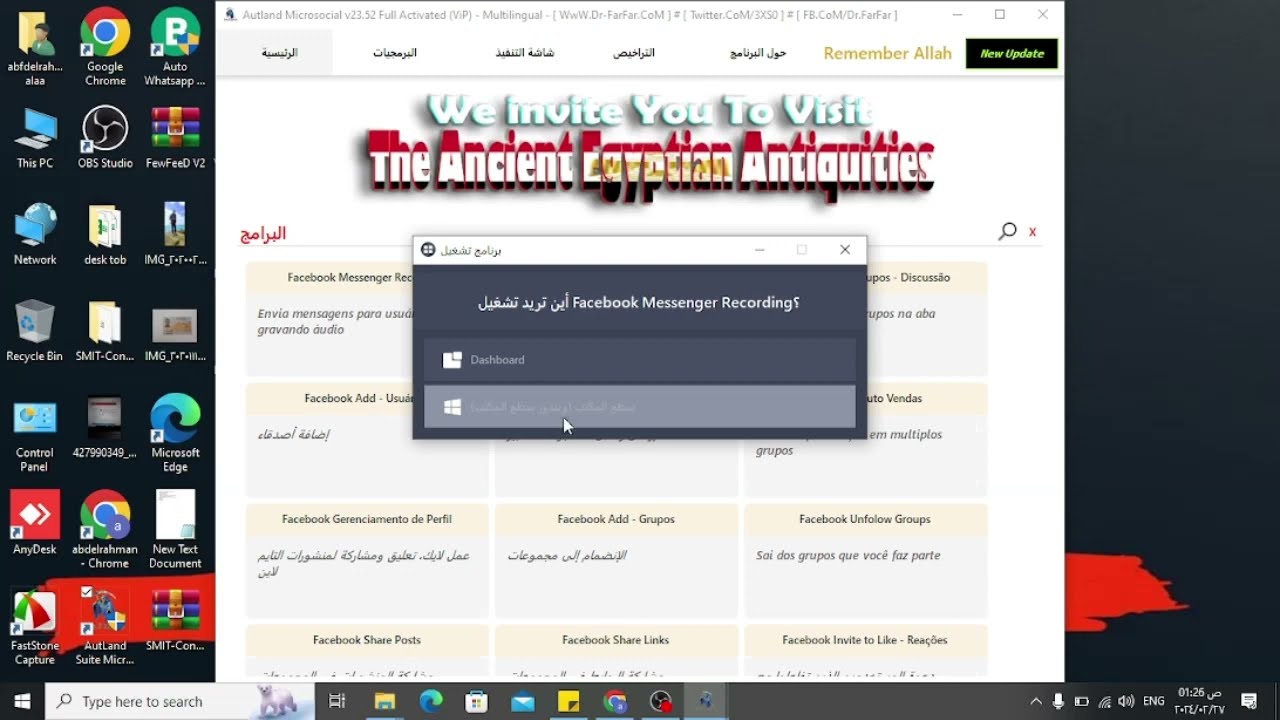The width and height of the screenshot is (1280, 720).
Task: Show hidden system tray icons
Action: pos(1035,701)
